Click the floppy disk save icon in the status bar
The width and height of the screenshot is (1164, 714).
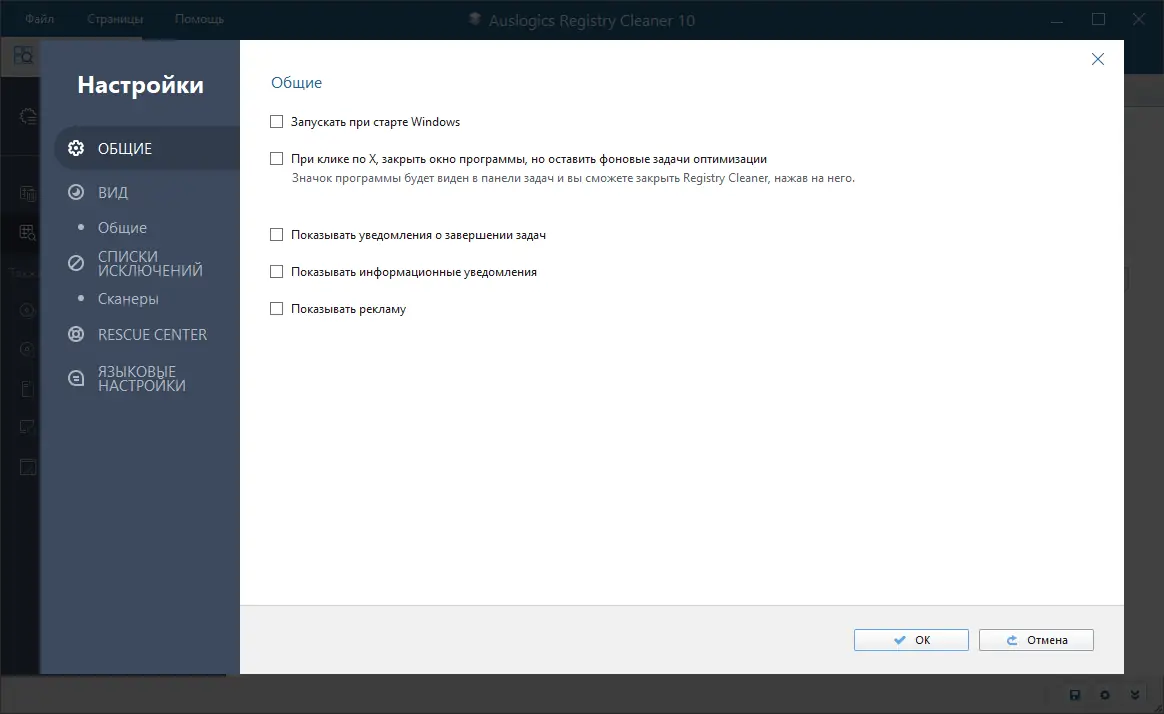[1074, 695]
